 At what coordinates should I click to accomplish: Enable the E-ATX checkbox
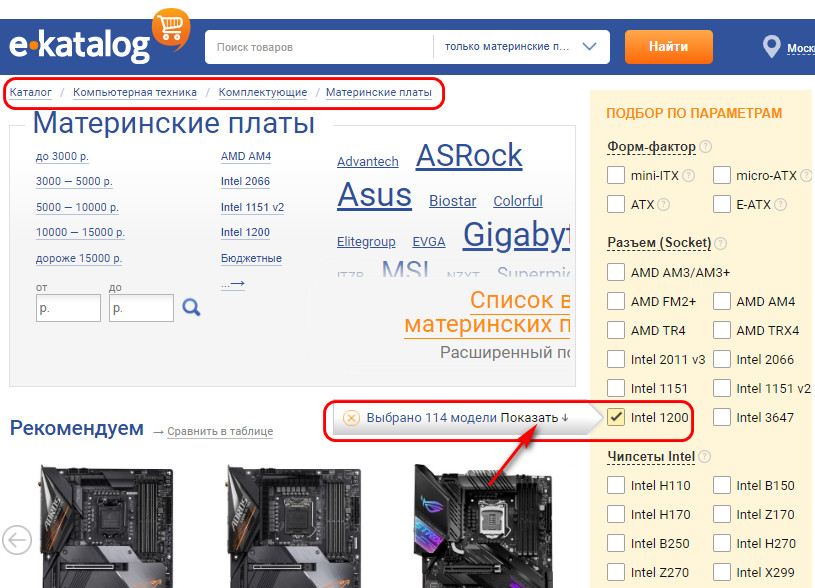(x=722, y=204)
